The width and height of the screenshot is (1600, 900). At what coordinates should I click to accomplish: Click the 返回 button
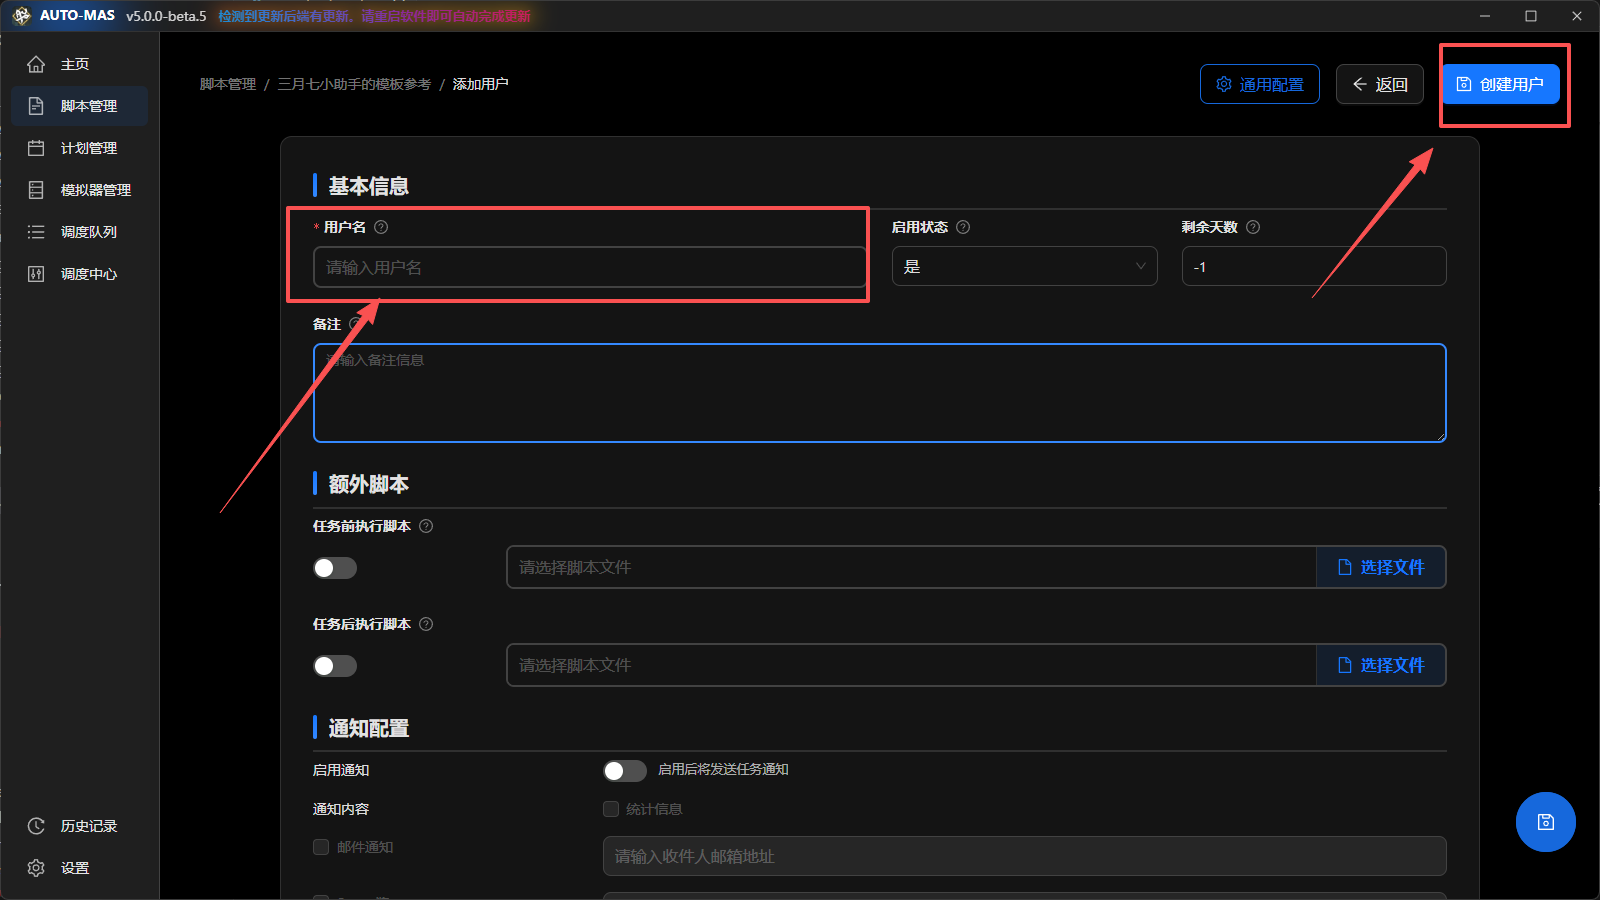1379,84
